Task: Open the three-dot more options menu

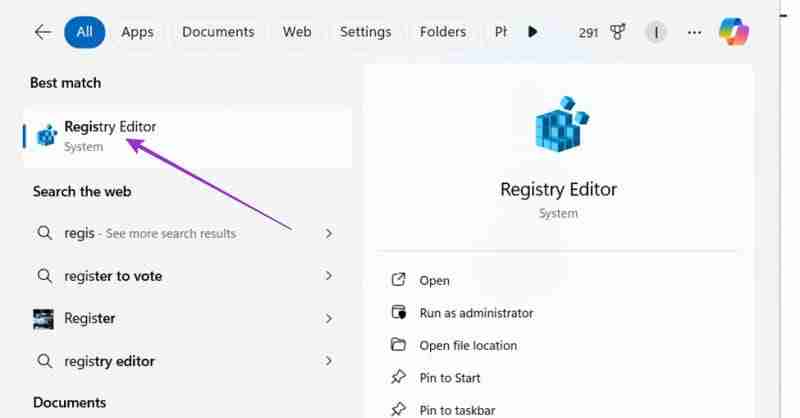Action: click(x=694, y=33)
